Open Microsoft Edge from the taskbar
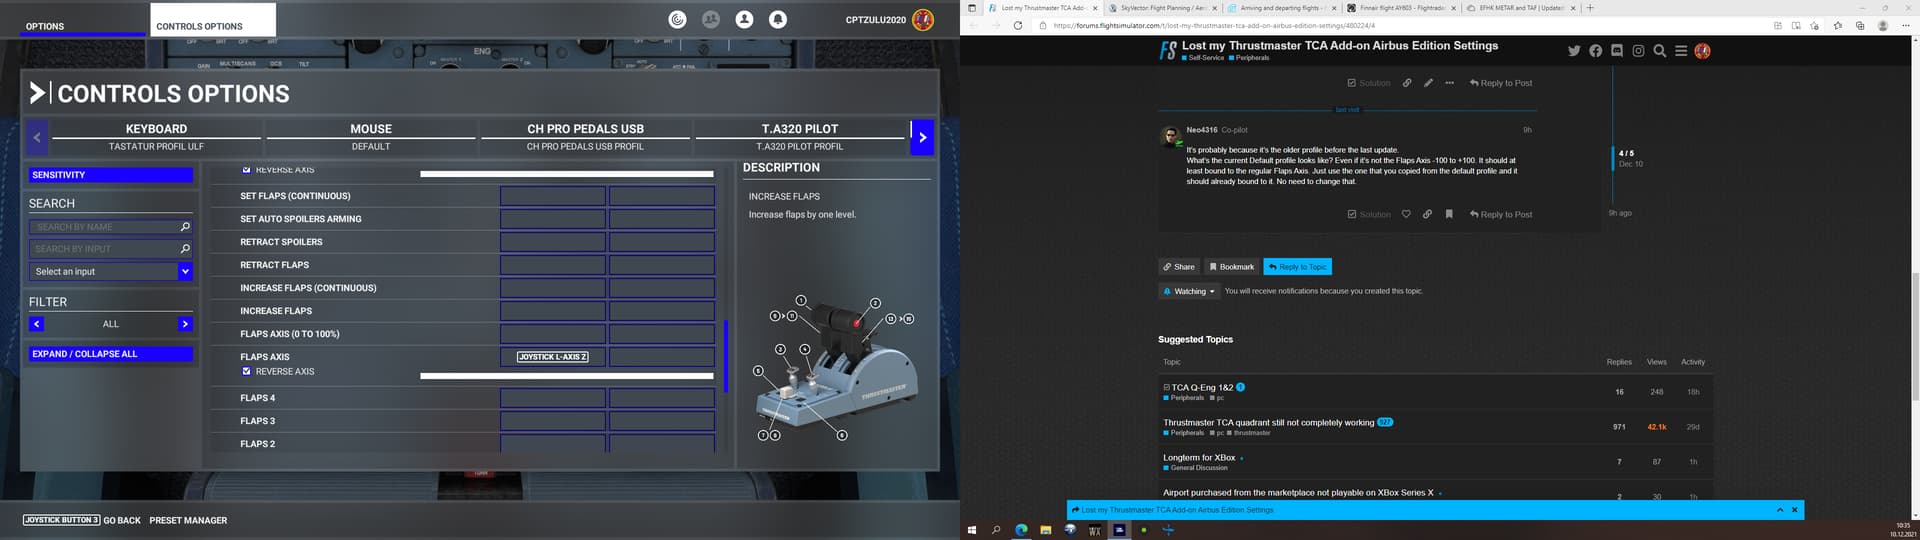 (1021, 530)
